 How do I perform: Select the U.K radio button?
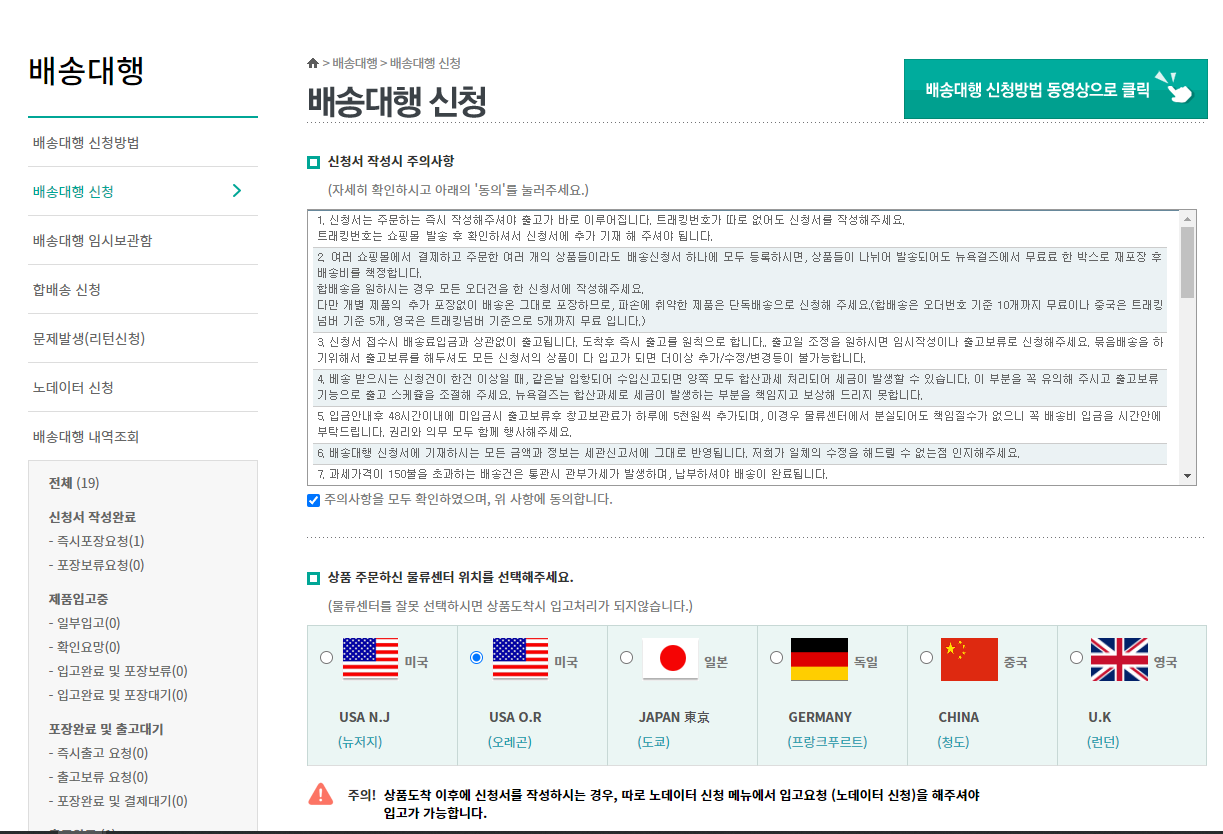tap(1076, 657)
